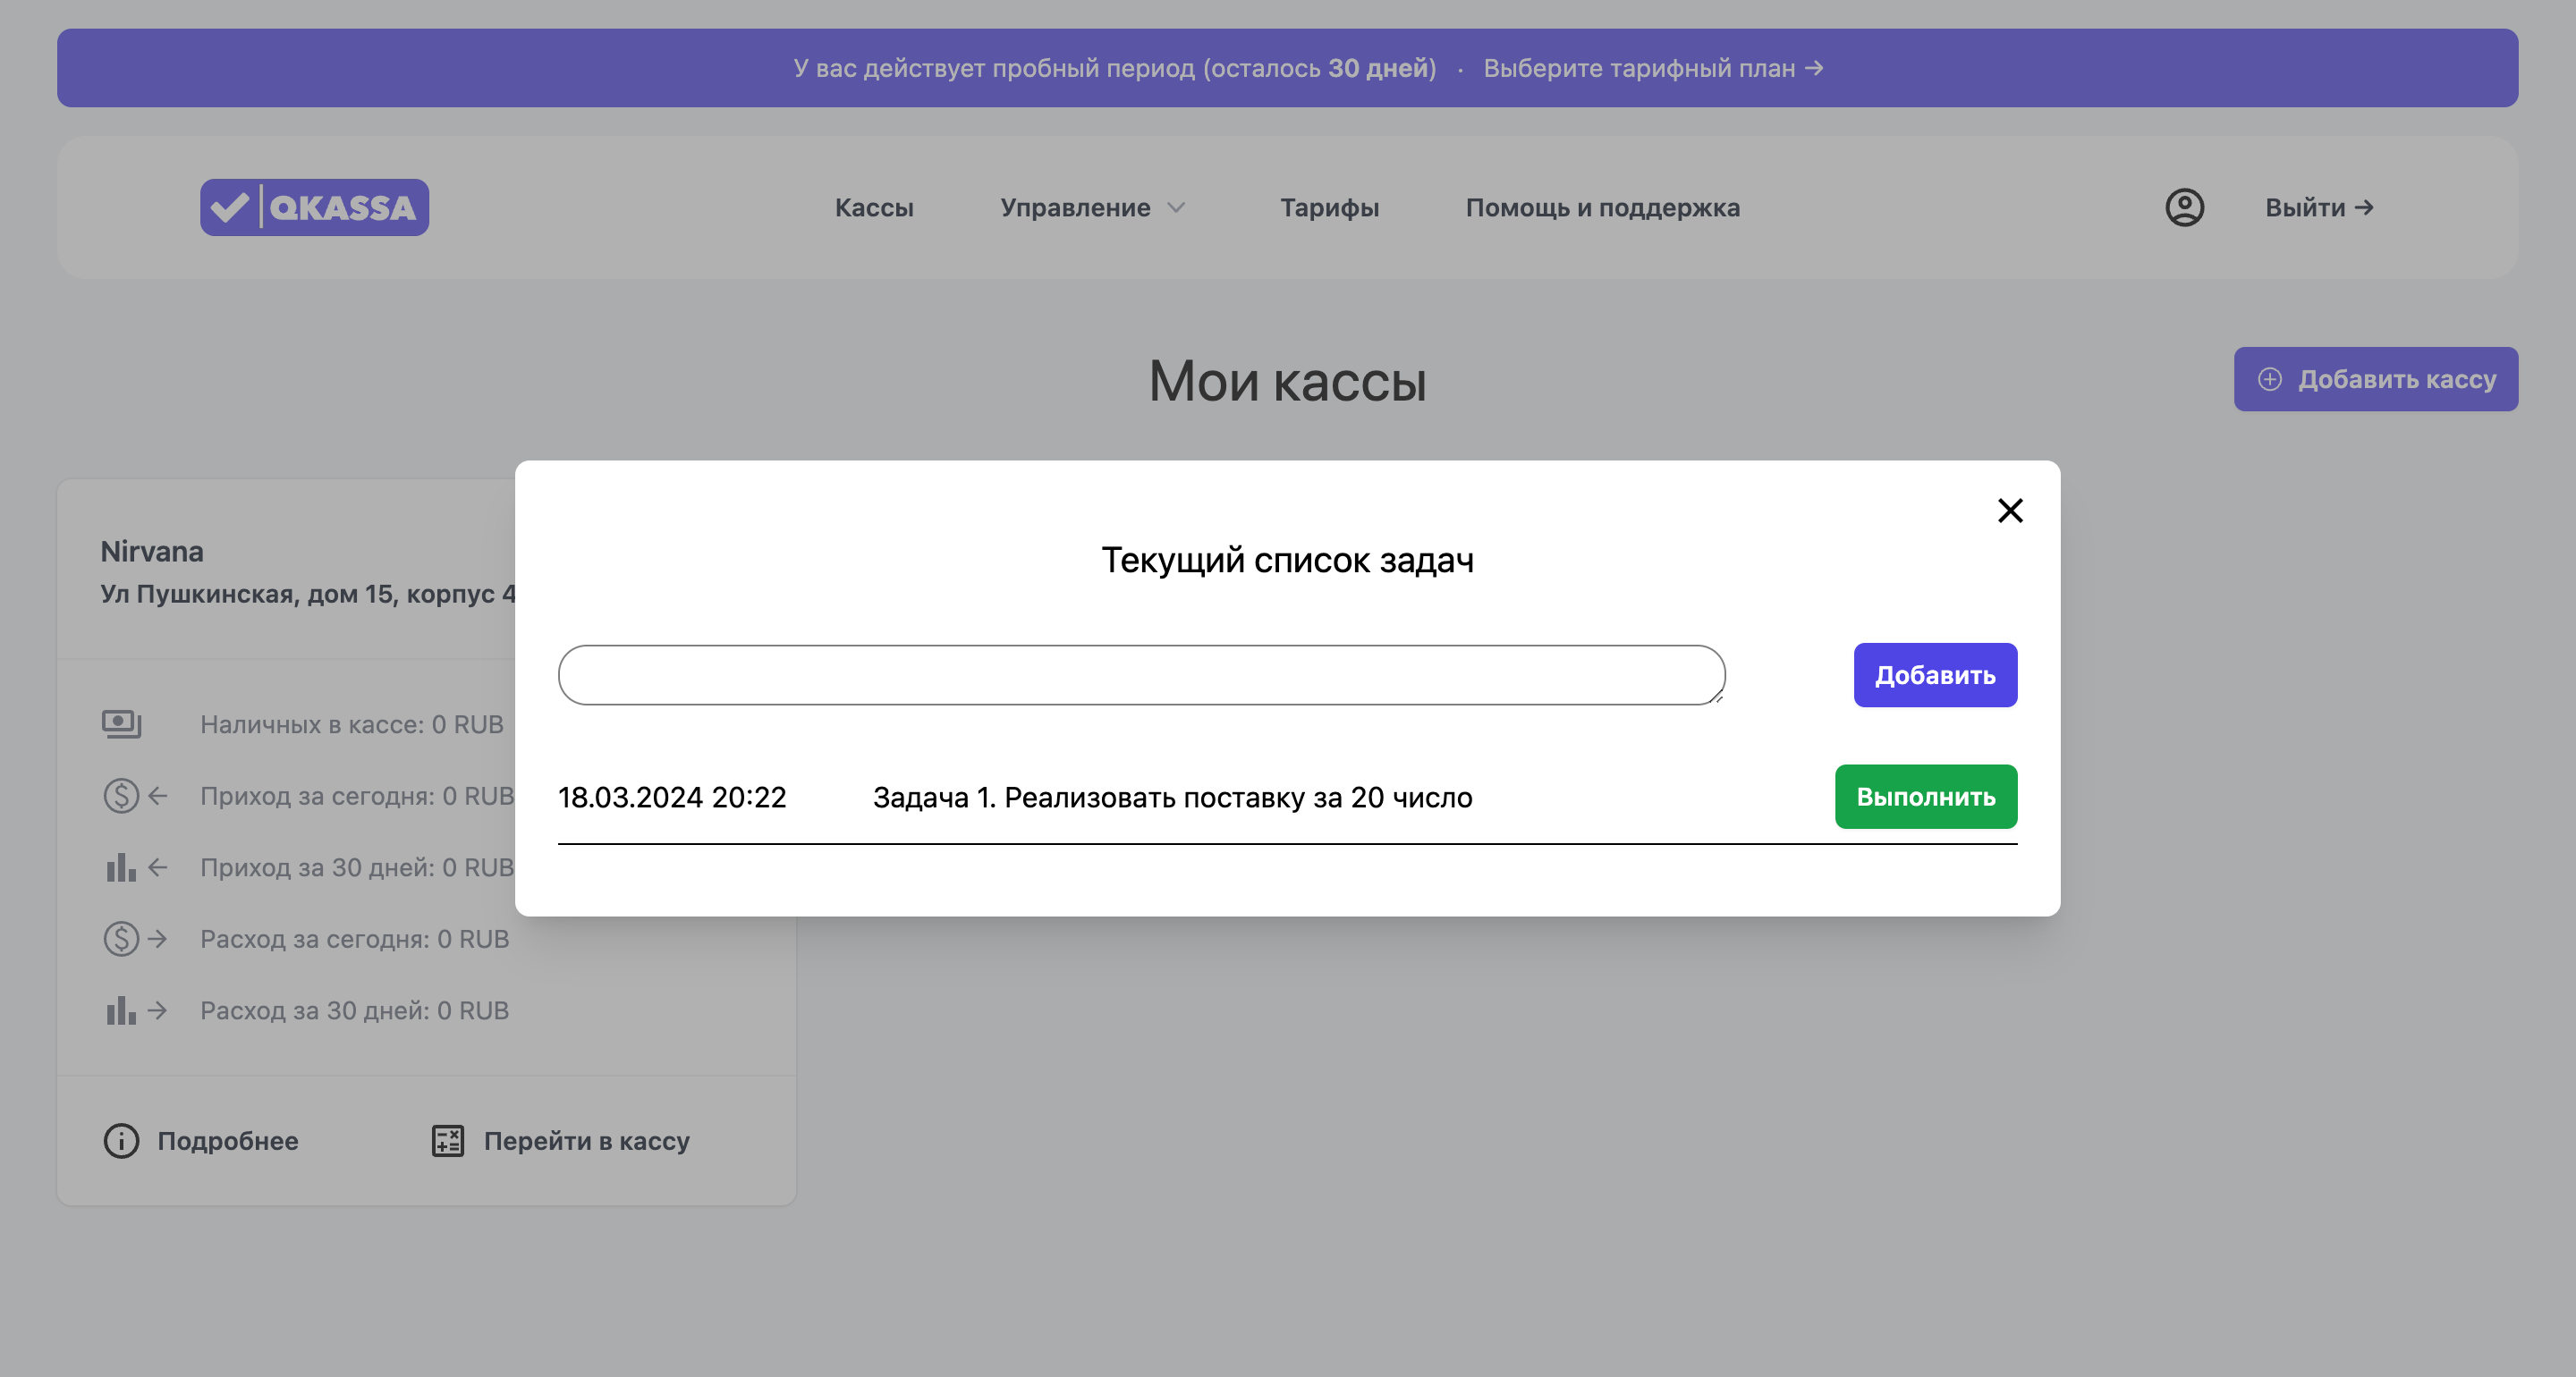The image size is (2576, 1377).
Task: Click the calculator icon near Перейти в кассу
Action: (447, 1141)
